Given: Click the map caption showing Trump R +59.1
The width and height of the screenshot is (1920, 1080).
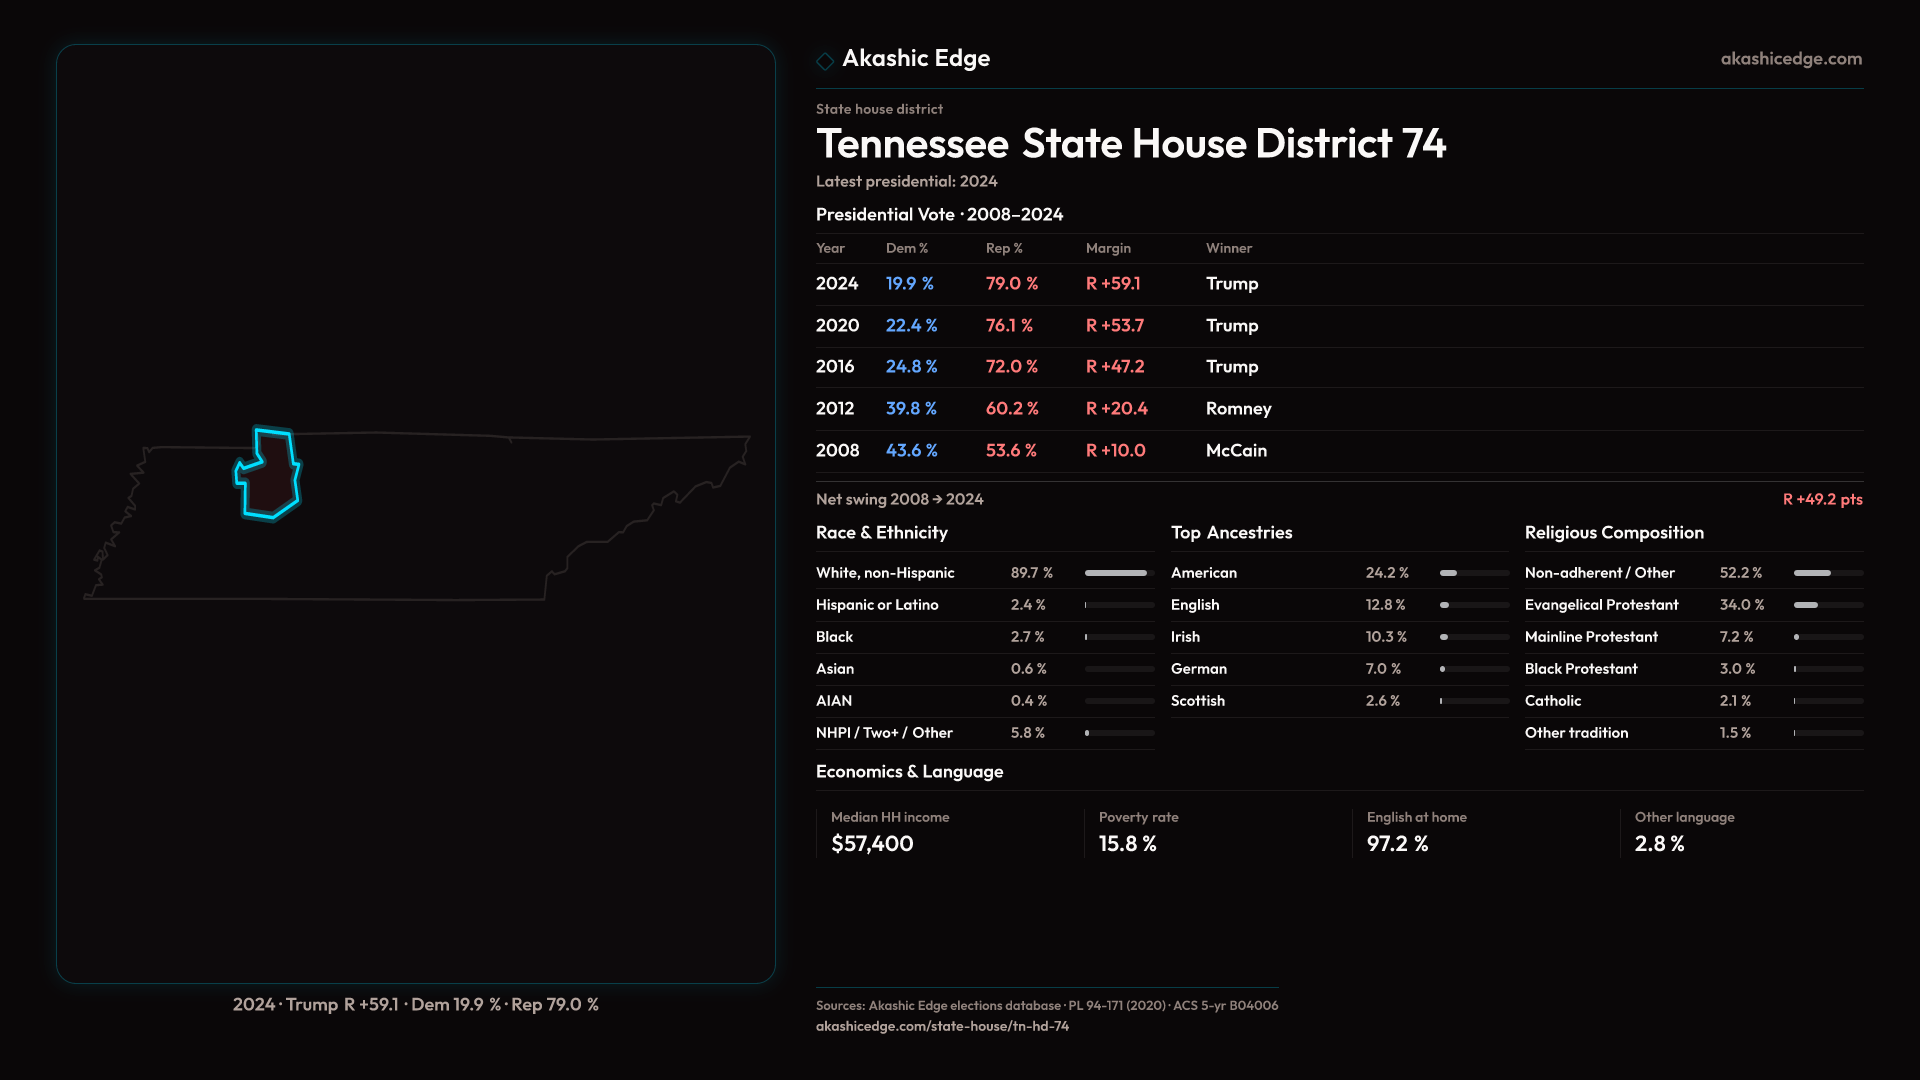Looking at the screenshot, I should pos(415,1004).
